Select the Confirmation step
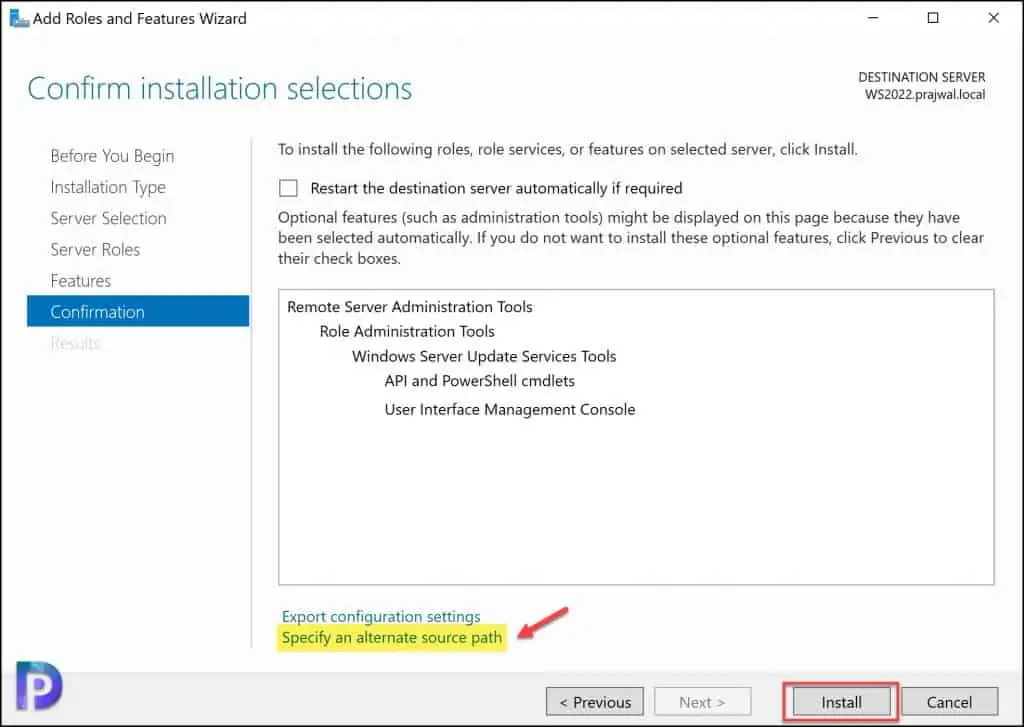 [x=138, y=311]
